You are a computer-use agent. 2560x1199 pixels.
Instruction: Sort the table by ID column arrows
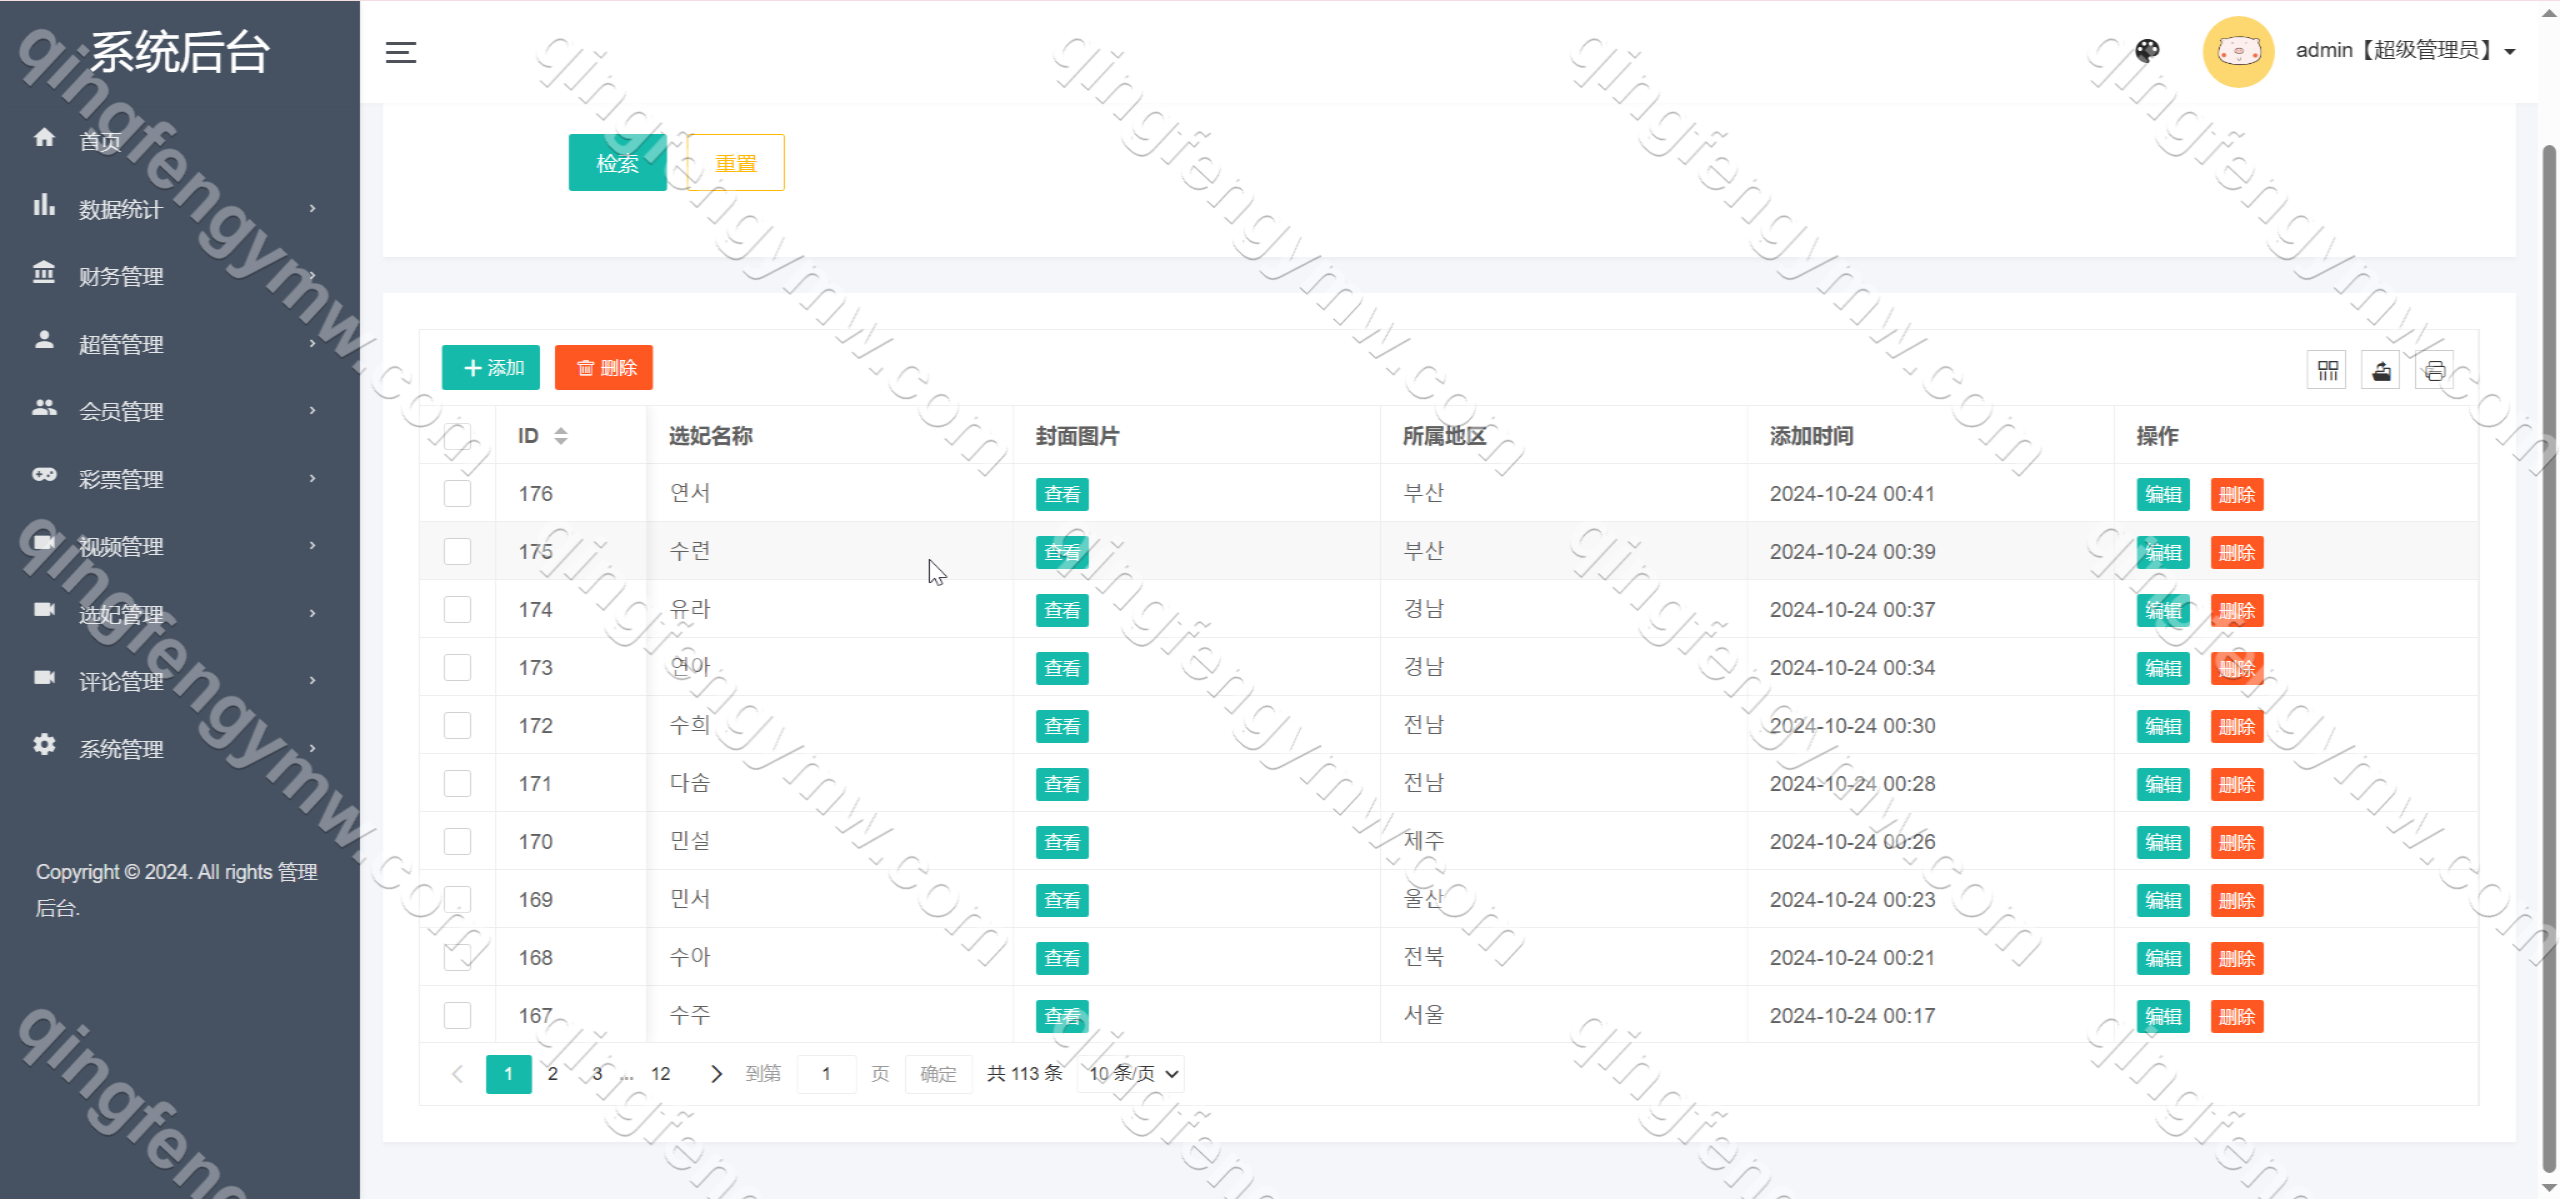[x=561, y=436]
